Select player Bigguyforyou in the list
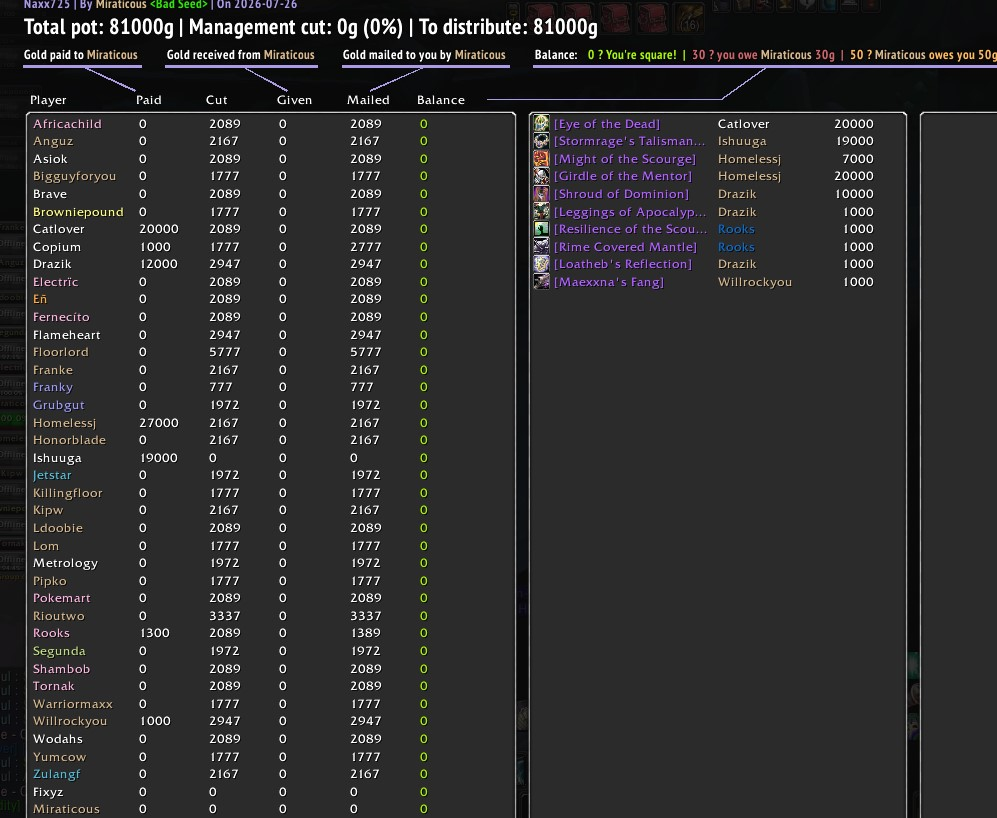The height and width of the screenshot is (818, 997). click(x=74, y=176)
